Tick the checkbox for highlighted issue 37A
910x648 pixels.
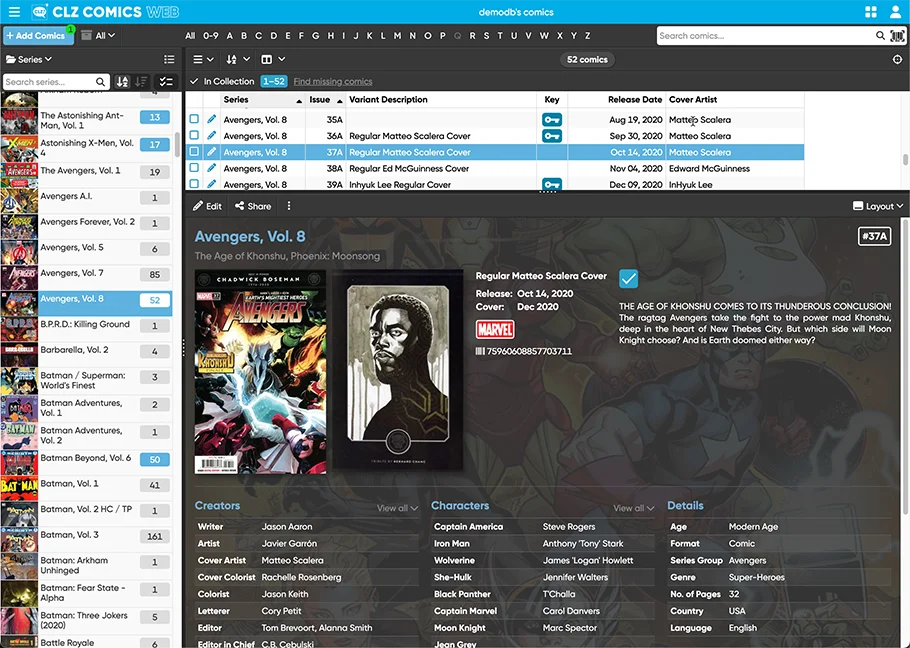[x=194, y=151]
